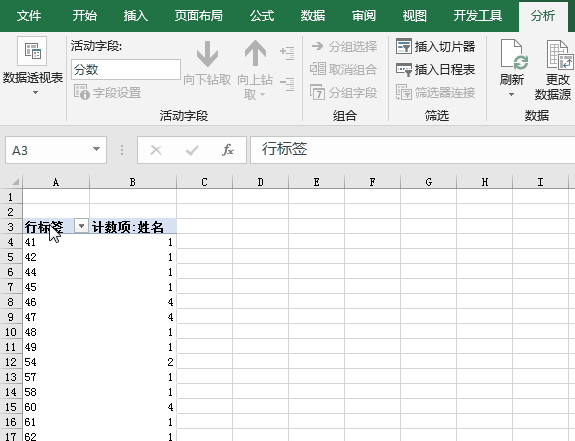This screenshot has width=575, height=441.
Task: Select column E header
Action: coord(316,182)
